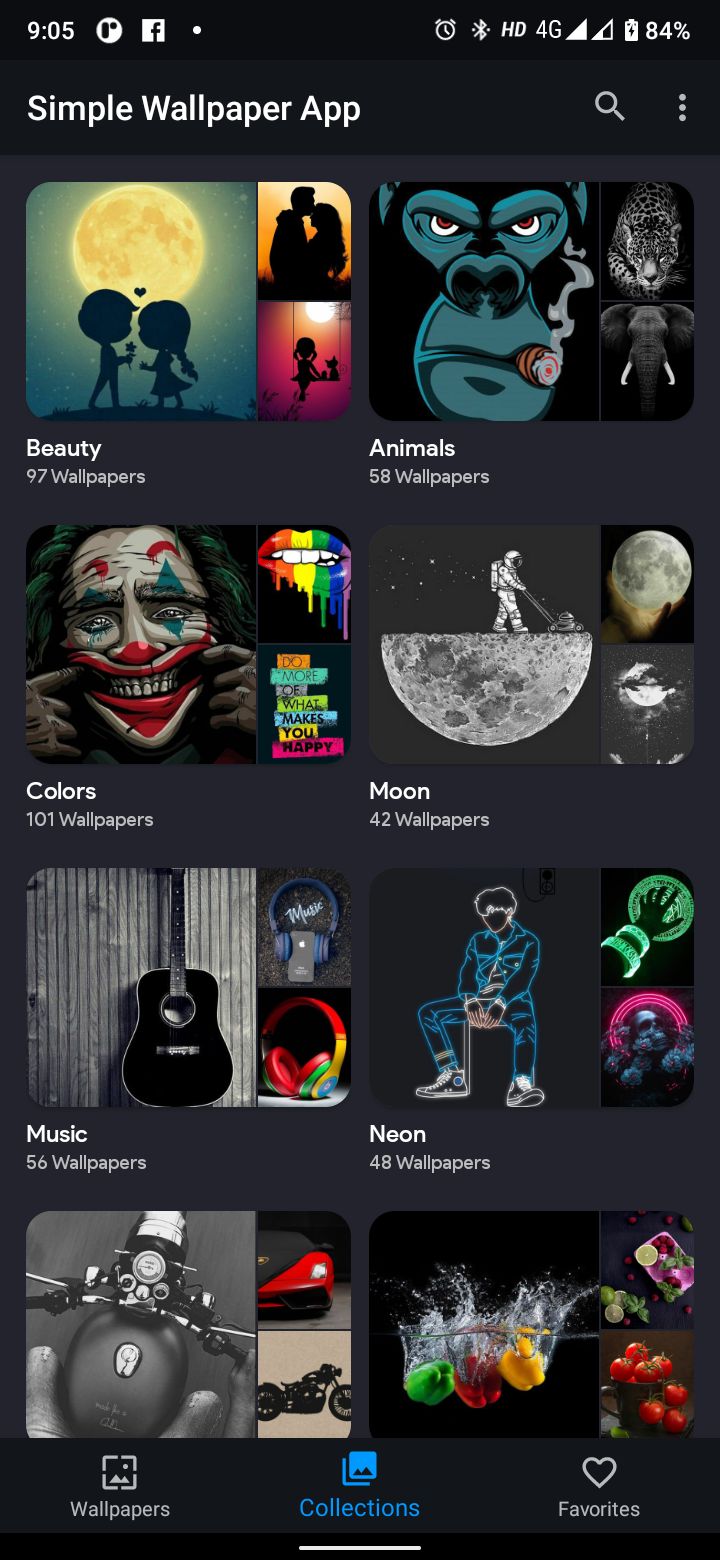
Task: Tap the Wallpapers picture icon
Action: click(119, 1472)
